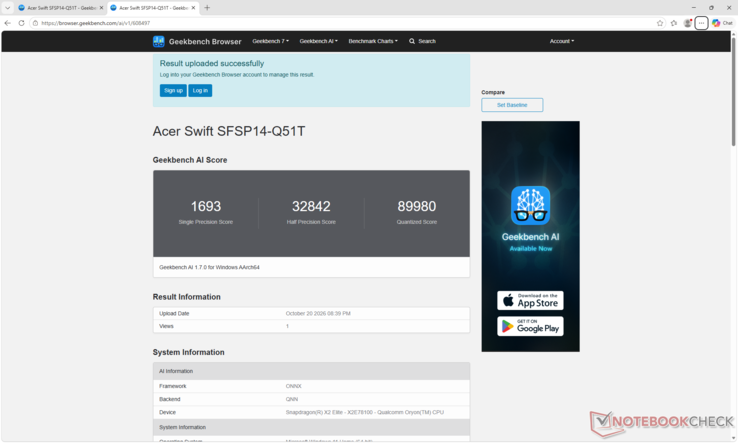Screen dimensions: 738x443
Task: Open the Search link in navbar
Action: 427,41
